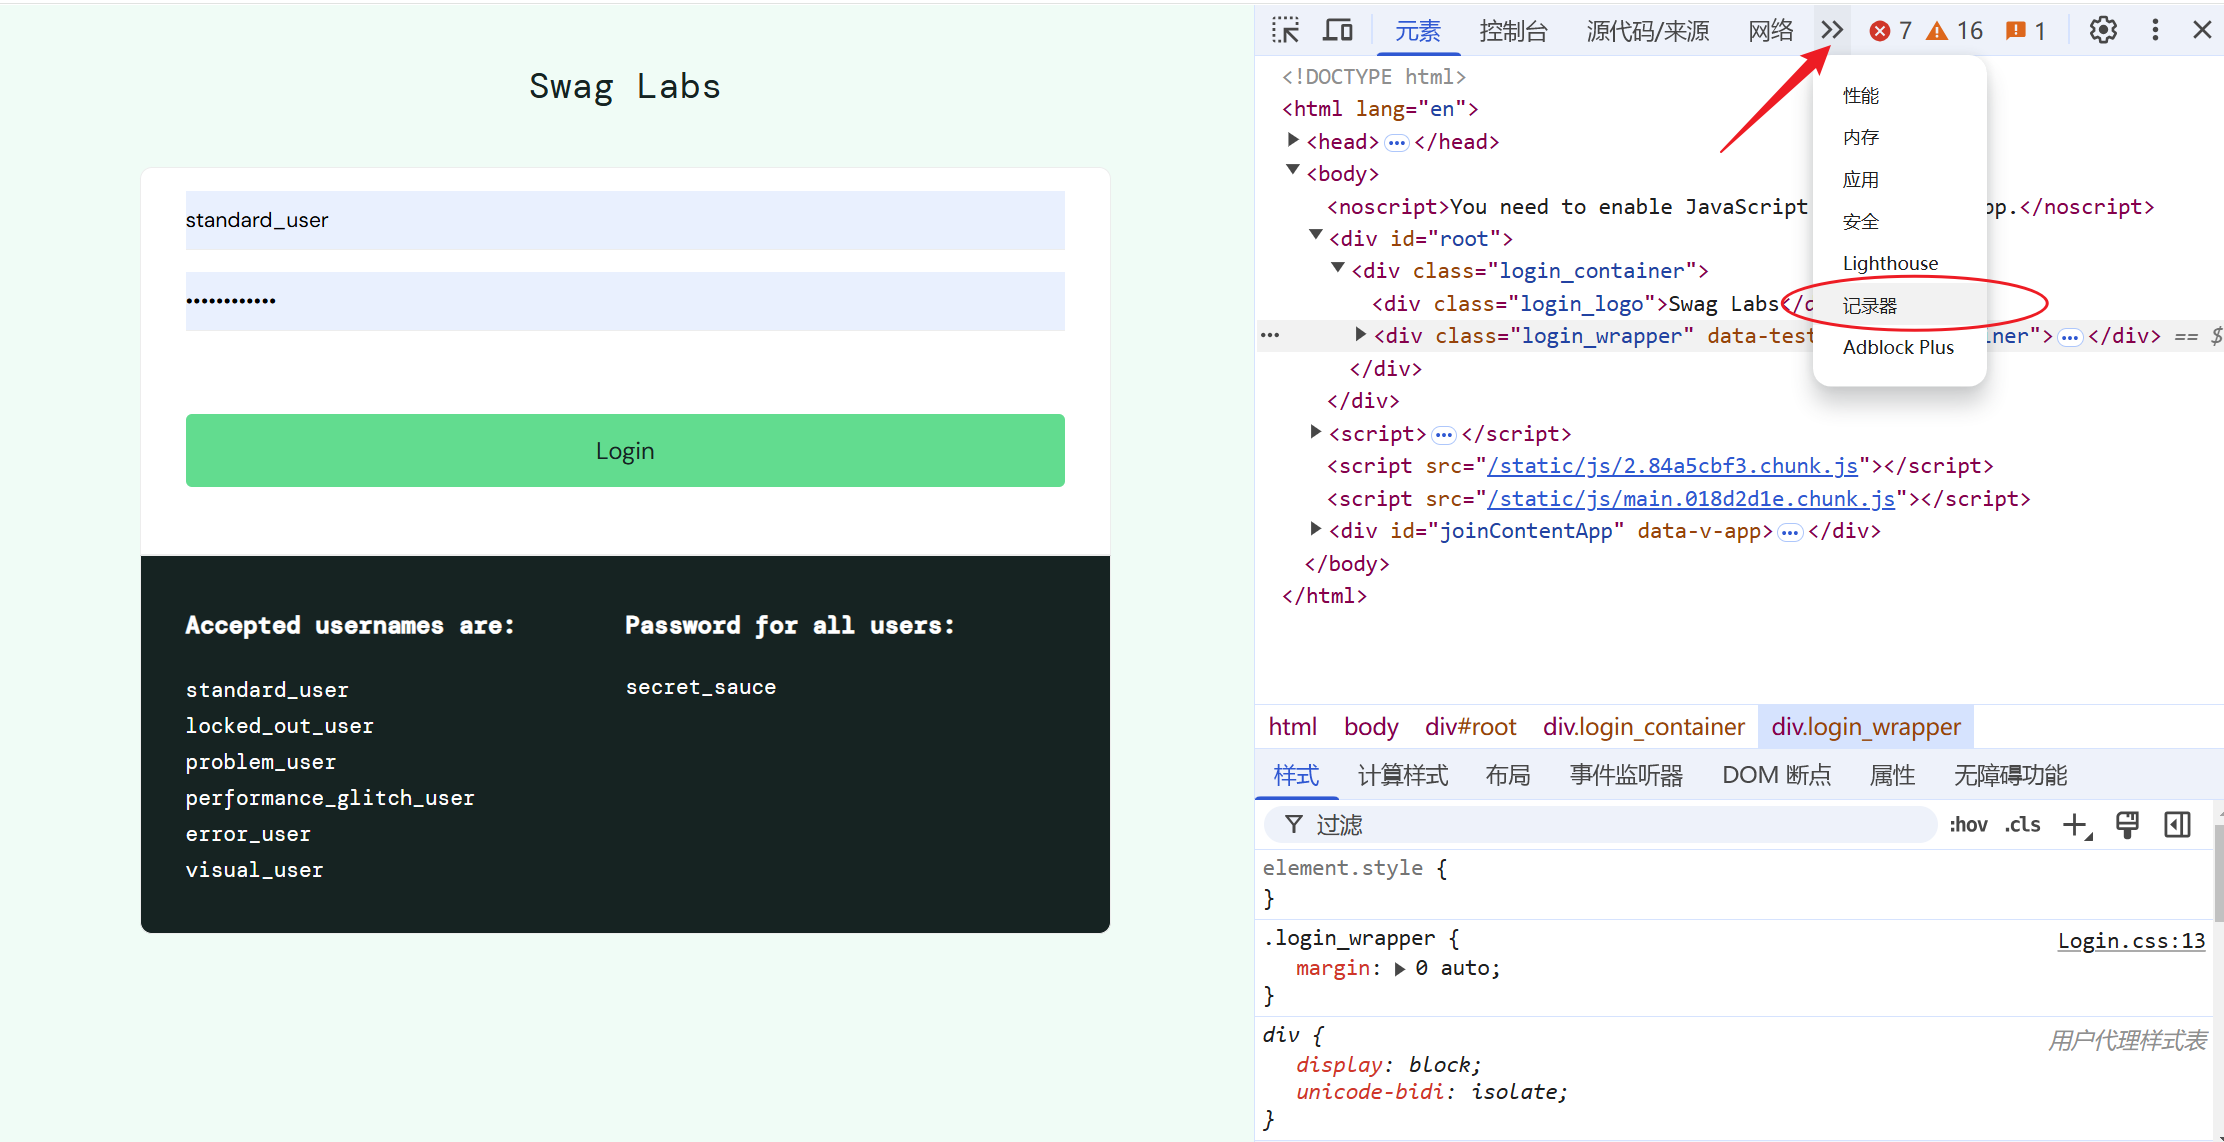Image resolution: width=2224 pixels, height=1142 pixels.
Task: Toggle the device toolbar icon
Action: point(1337,30)
